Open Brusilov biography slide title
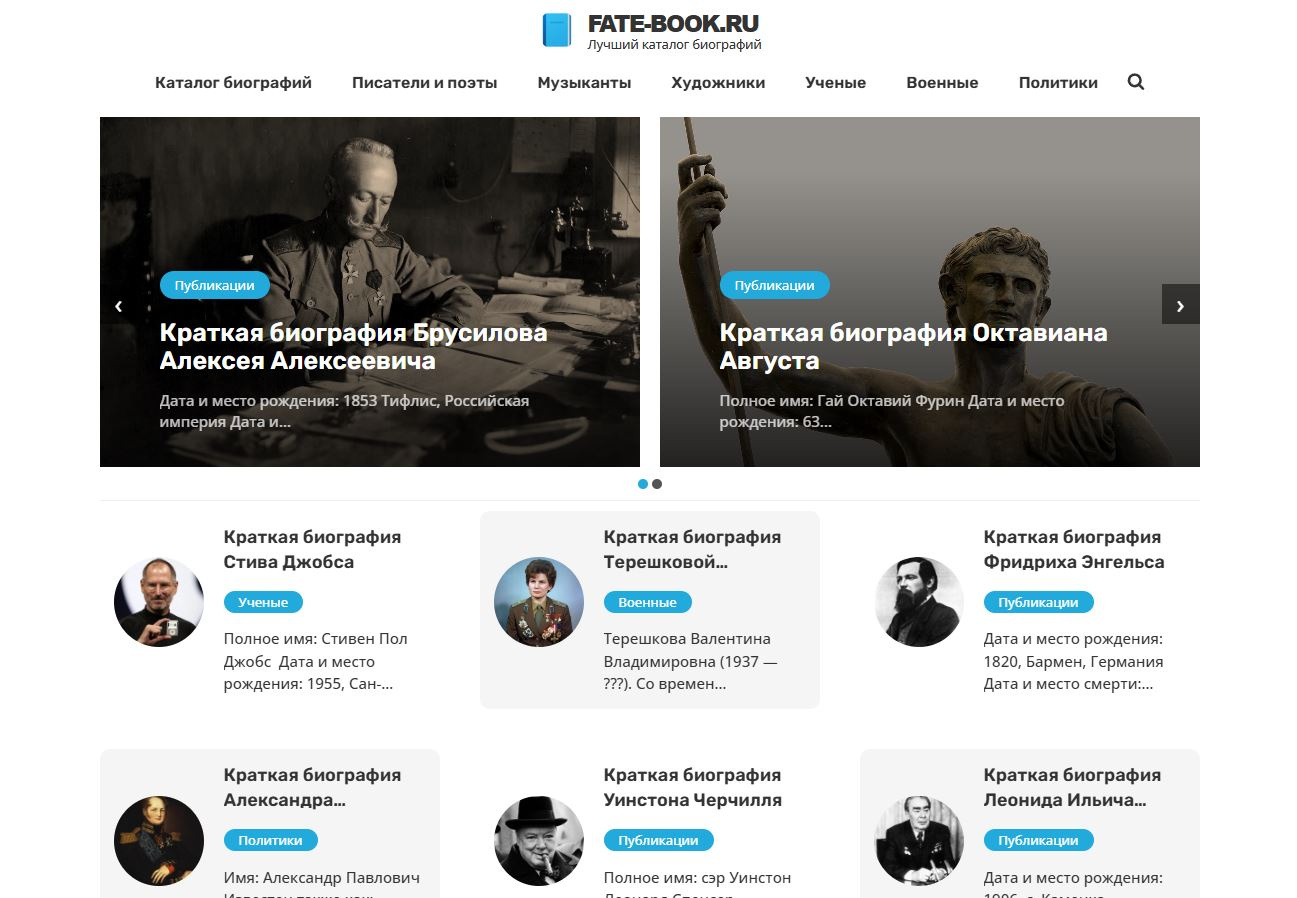1297x898 pixels. point(353,346)
